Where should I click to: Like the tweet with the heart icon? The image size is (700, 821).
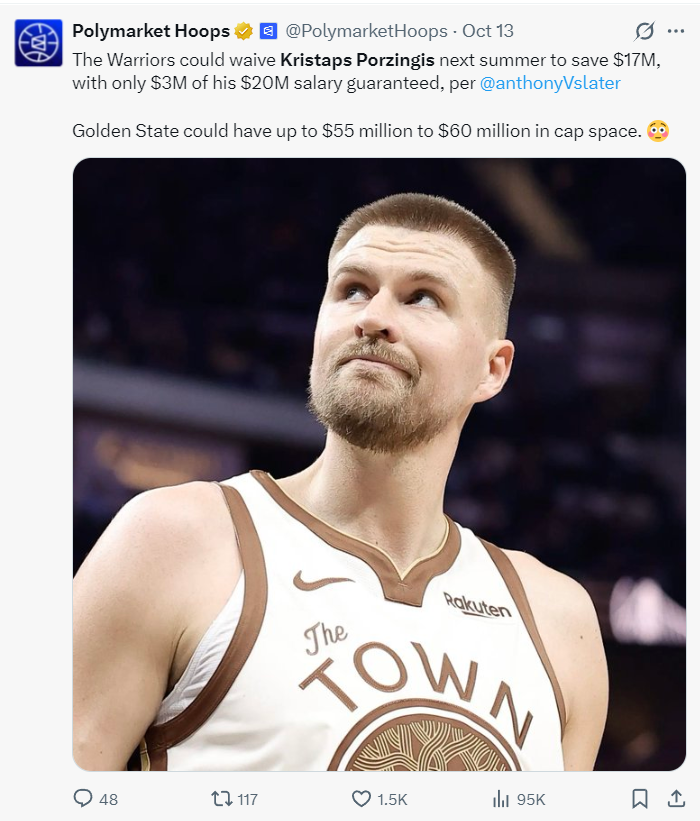(361, 799)
